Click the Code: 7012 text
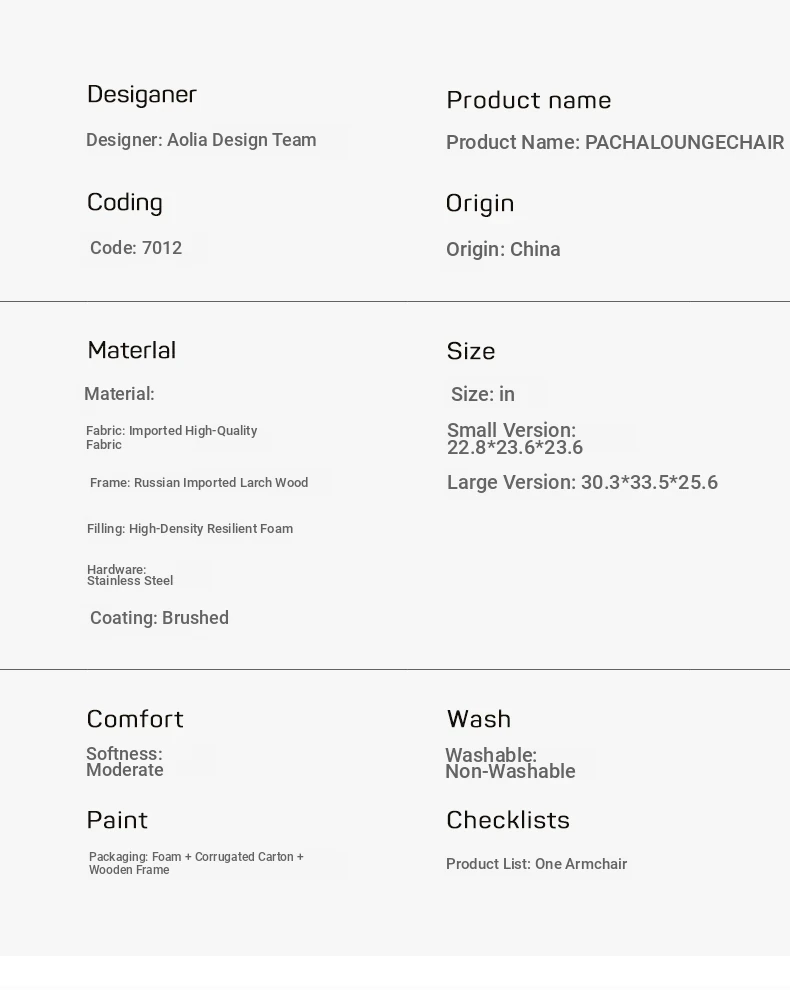 (136, 248)
